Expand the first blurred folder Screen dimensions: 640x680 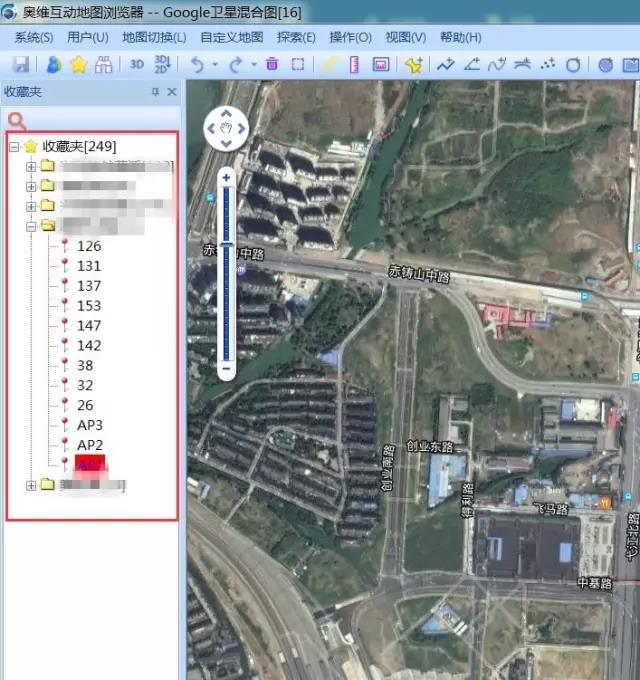31,166
